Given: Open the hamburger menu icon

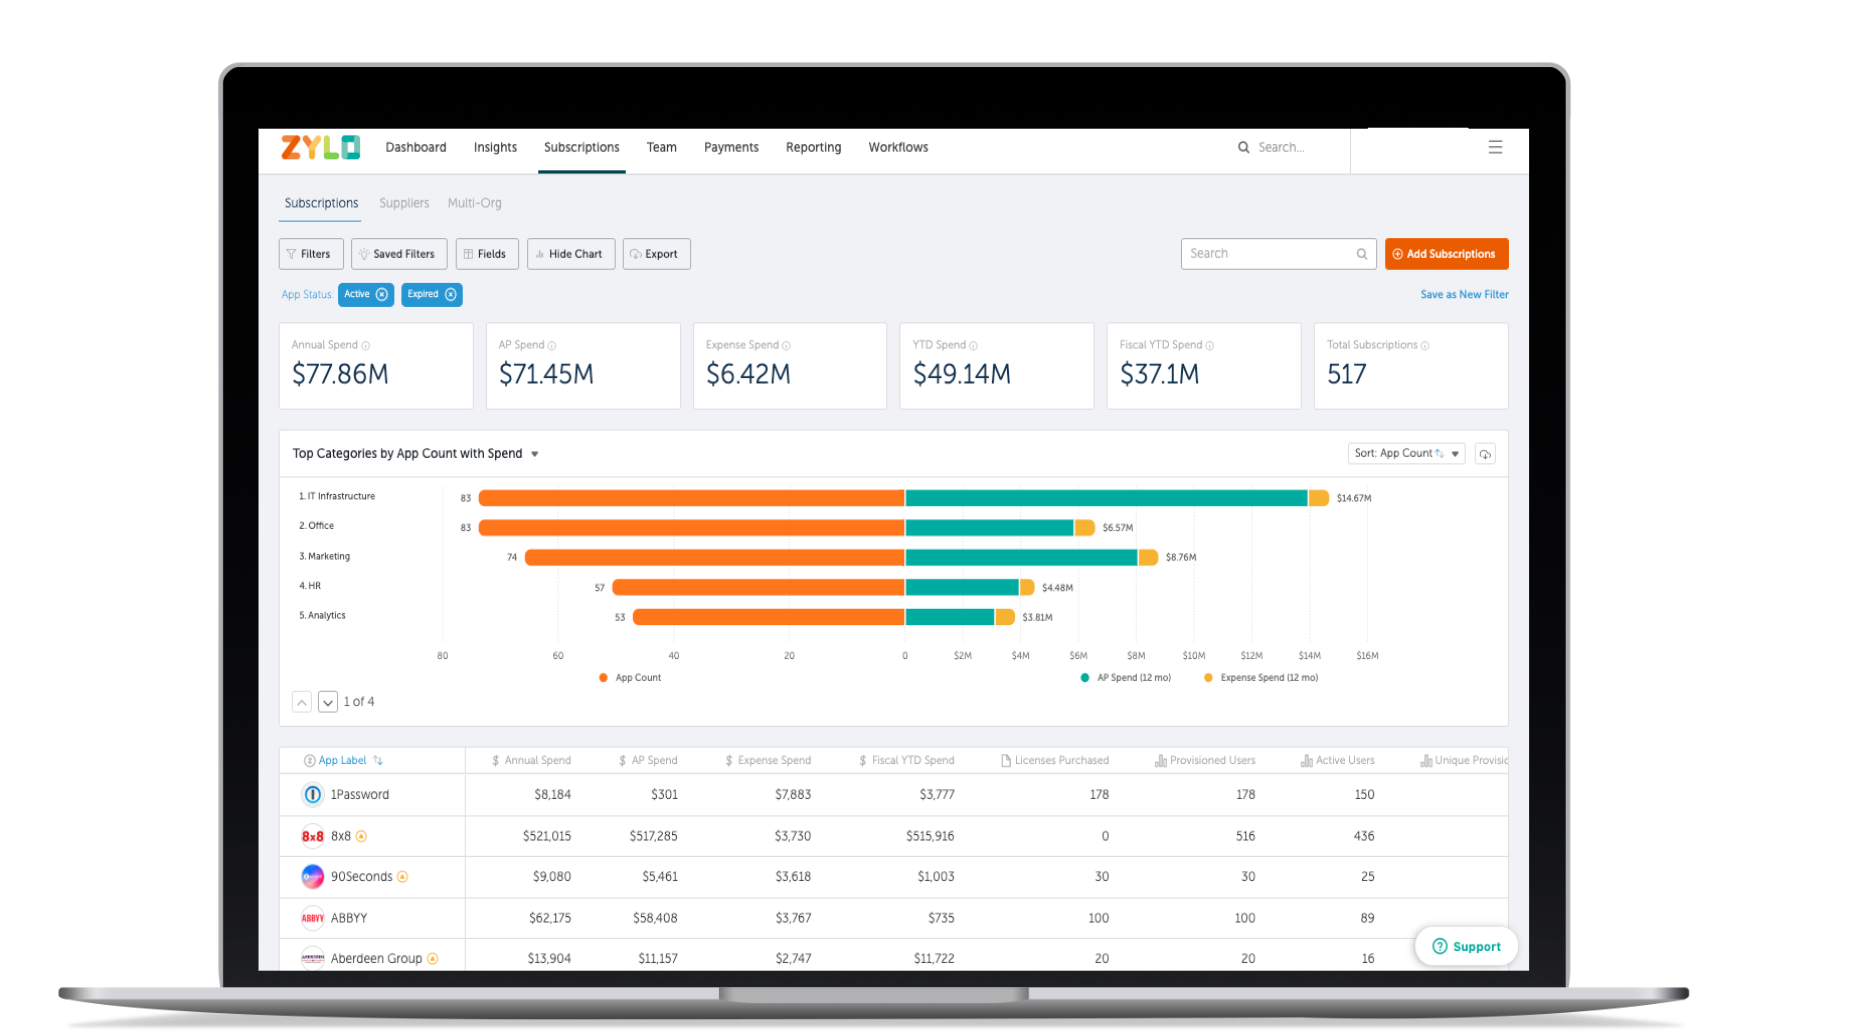Looking at the screenshot, I should 1495,147.
